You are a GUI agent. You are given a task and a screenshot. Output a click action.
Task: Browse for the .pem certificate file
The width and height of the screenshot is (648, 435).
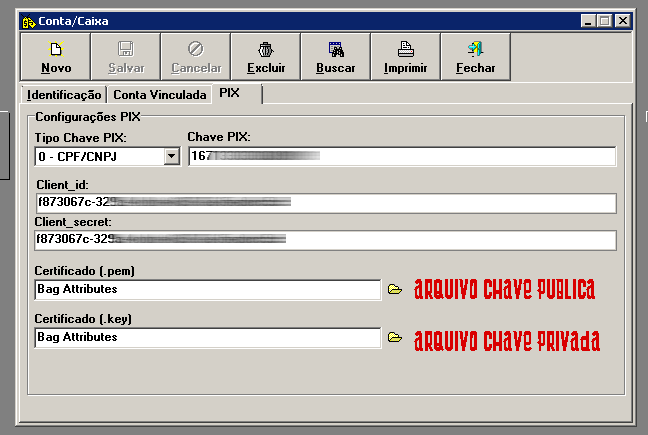[395, 290]
